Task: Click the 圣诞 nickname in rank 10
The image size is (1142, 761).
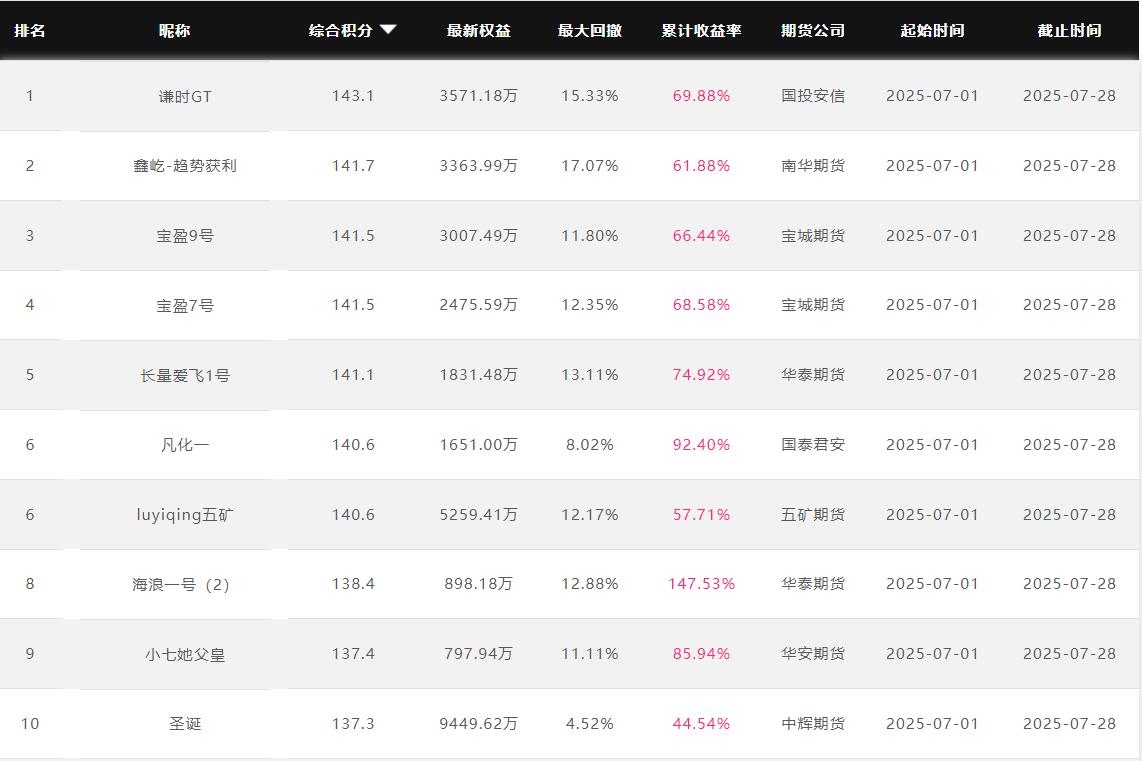Action: (185, 724)
